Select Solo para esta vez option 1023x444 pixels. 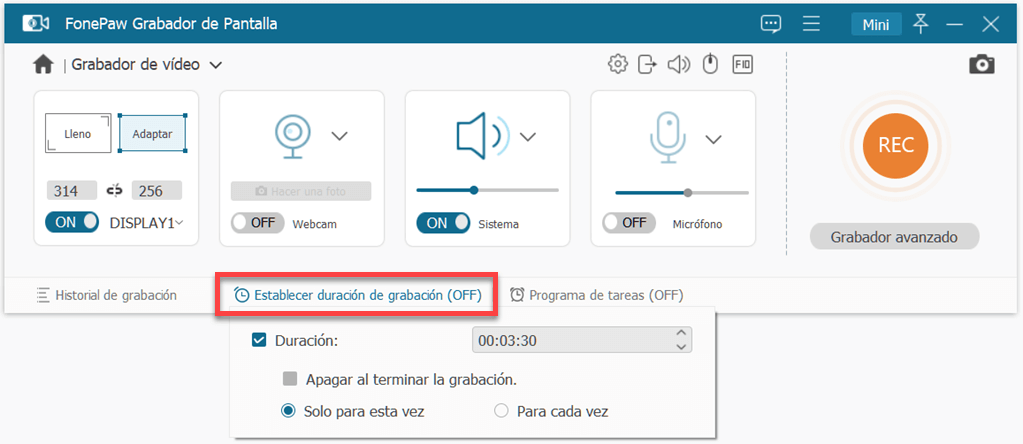(x=287, y=411)
